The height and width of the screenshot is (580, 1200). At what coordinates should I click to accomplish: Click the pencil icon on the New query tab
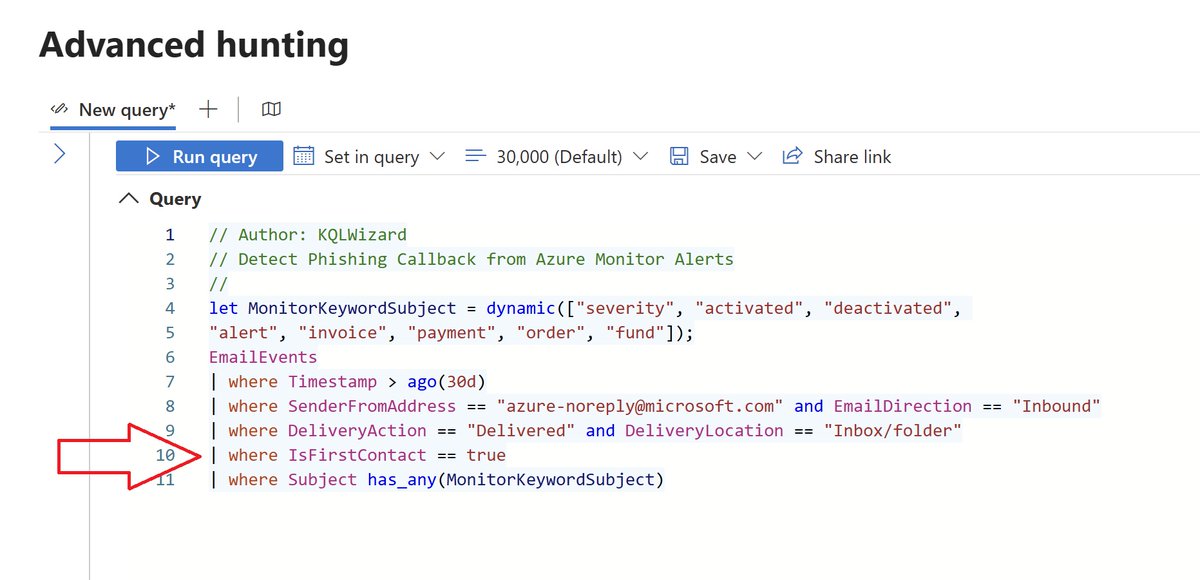tap(60, 109)
